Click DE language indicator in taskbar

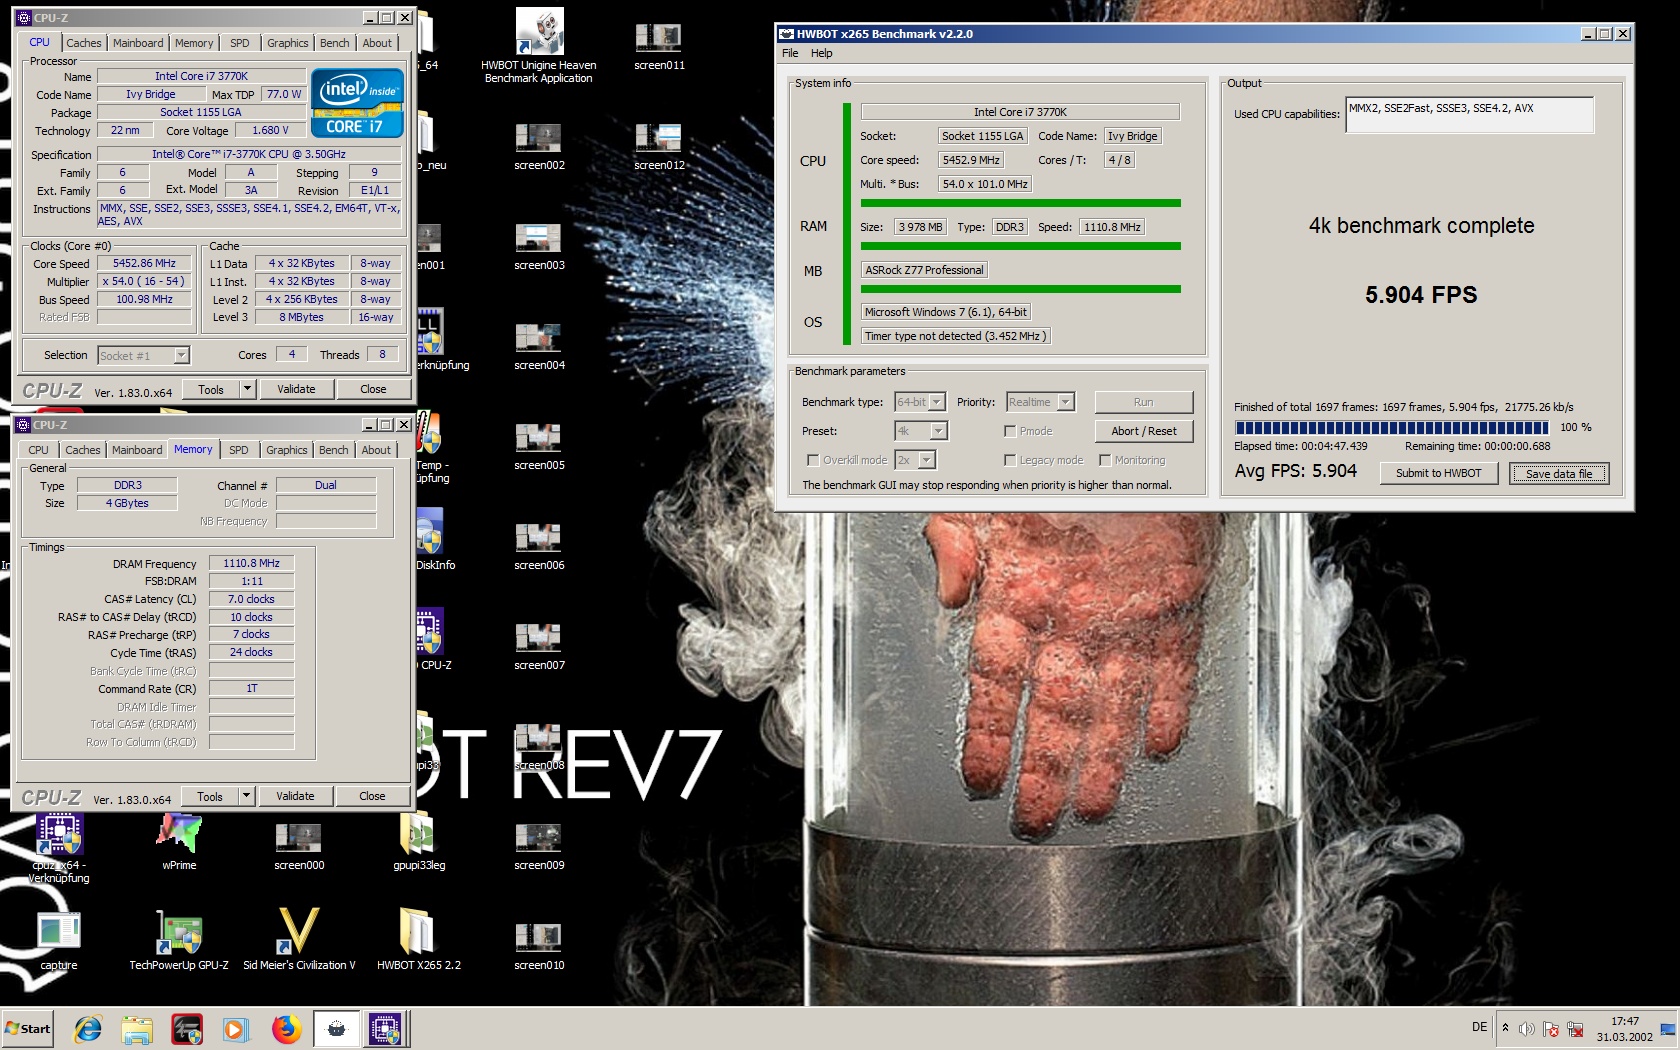(1479, 1027)
